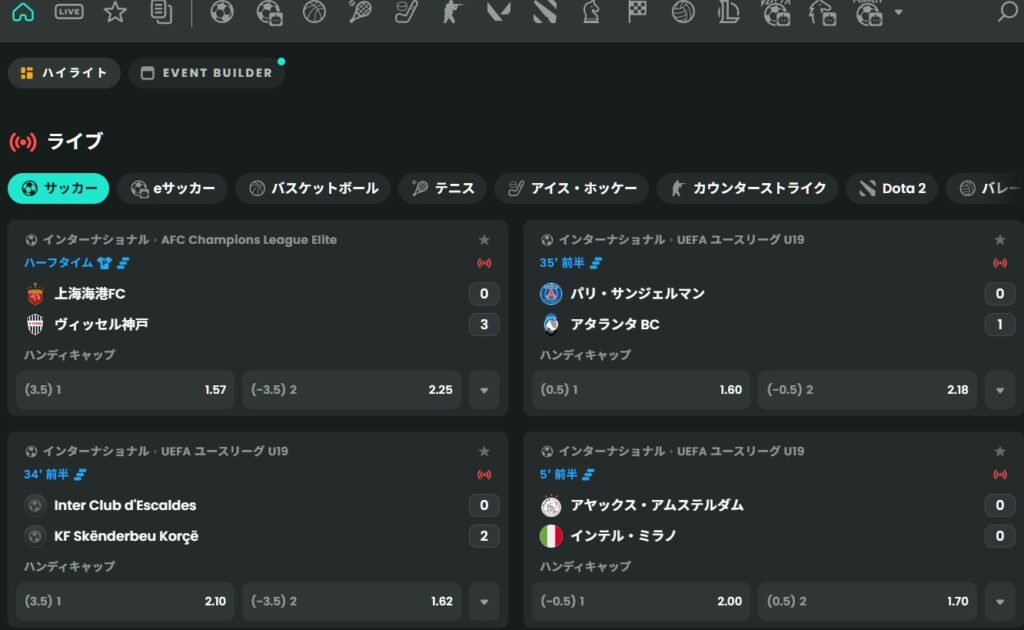Open live stream icon for アヤックス match
Image resolution: width=1024 pixels, height=630 pixels.
[x=1000, y=475]
